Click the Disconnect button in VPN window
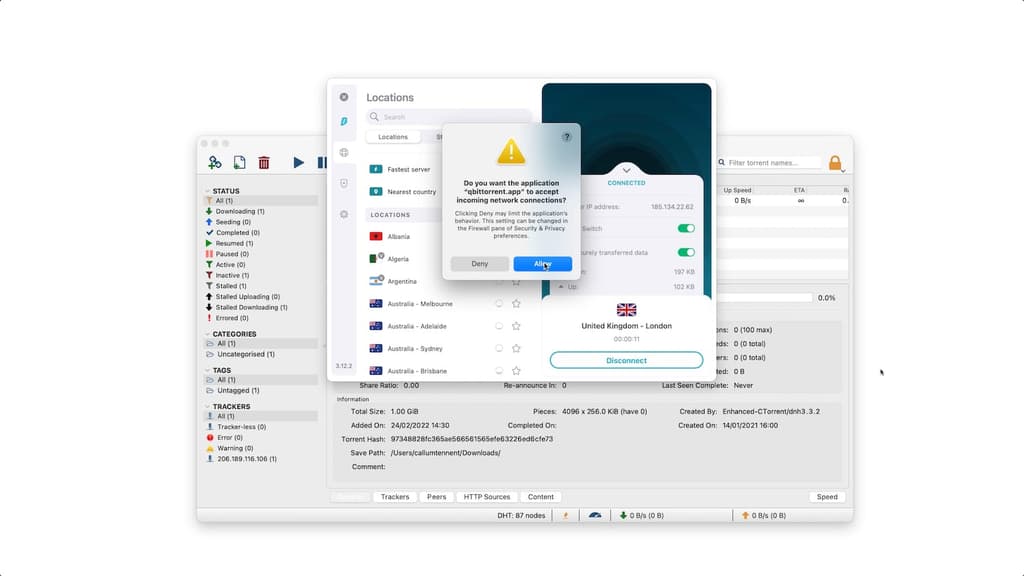Viewport: 1024px width, 576px height. click(x=626, y=360)
